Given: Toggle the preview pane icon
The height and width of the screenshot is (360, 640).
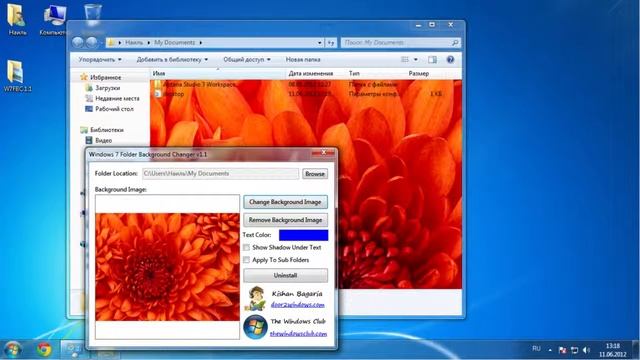Looking at the screenshot, I should click(432, 60).
